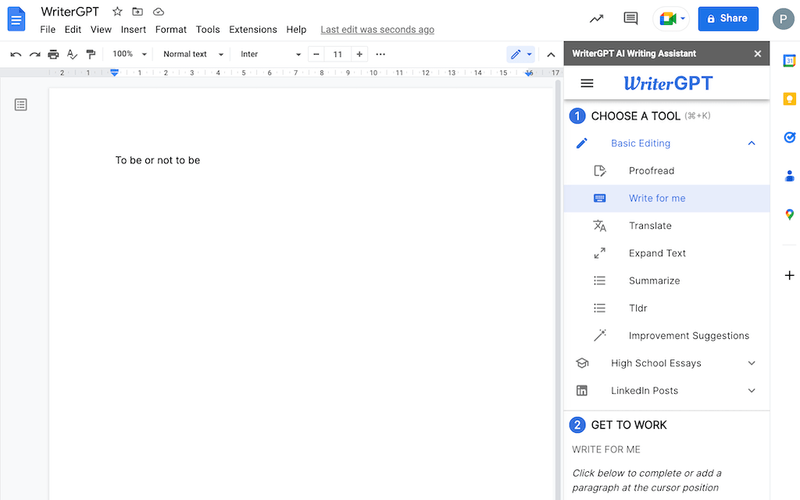Open Google Calendar side panel icon

click(789, 61)
